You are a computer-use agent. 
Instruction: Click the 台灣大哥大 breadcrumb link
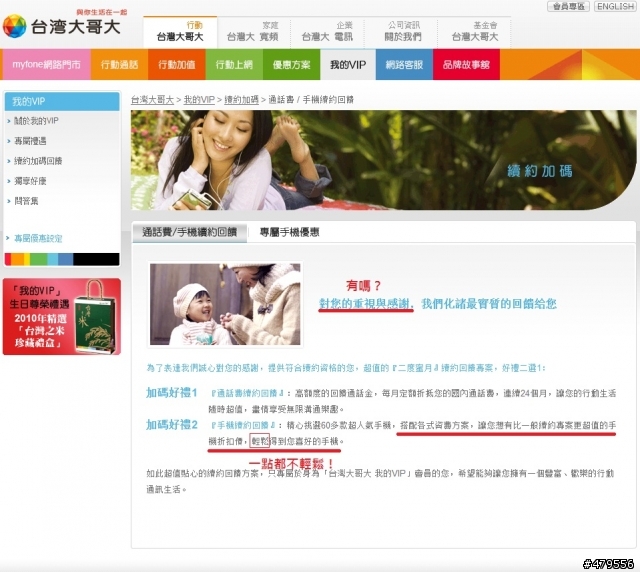pos(152,100)
